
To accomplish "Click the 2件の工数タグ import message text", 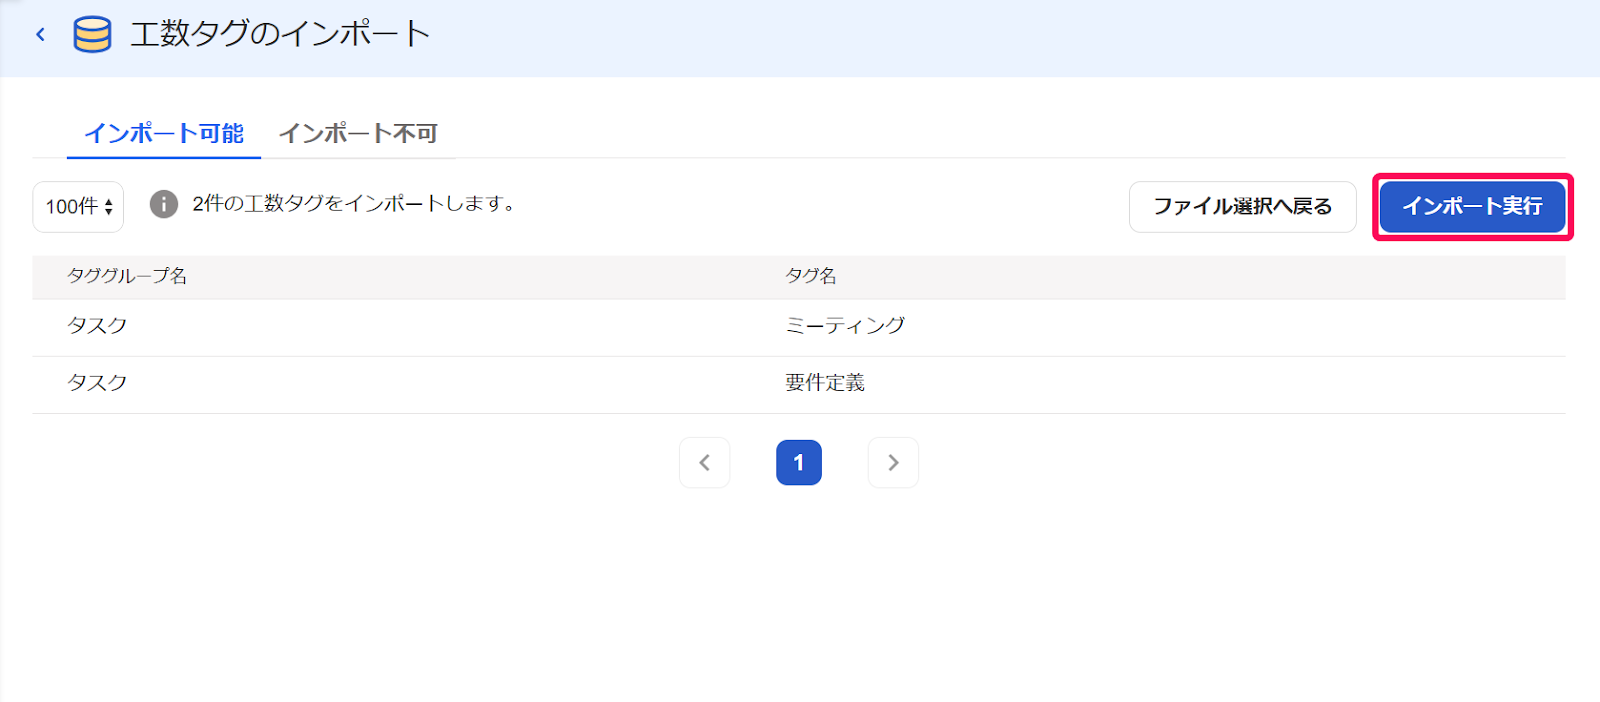I will pos(350,205).
